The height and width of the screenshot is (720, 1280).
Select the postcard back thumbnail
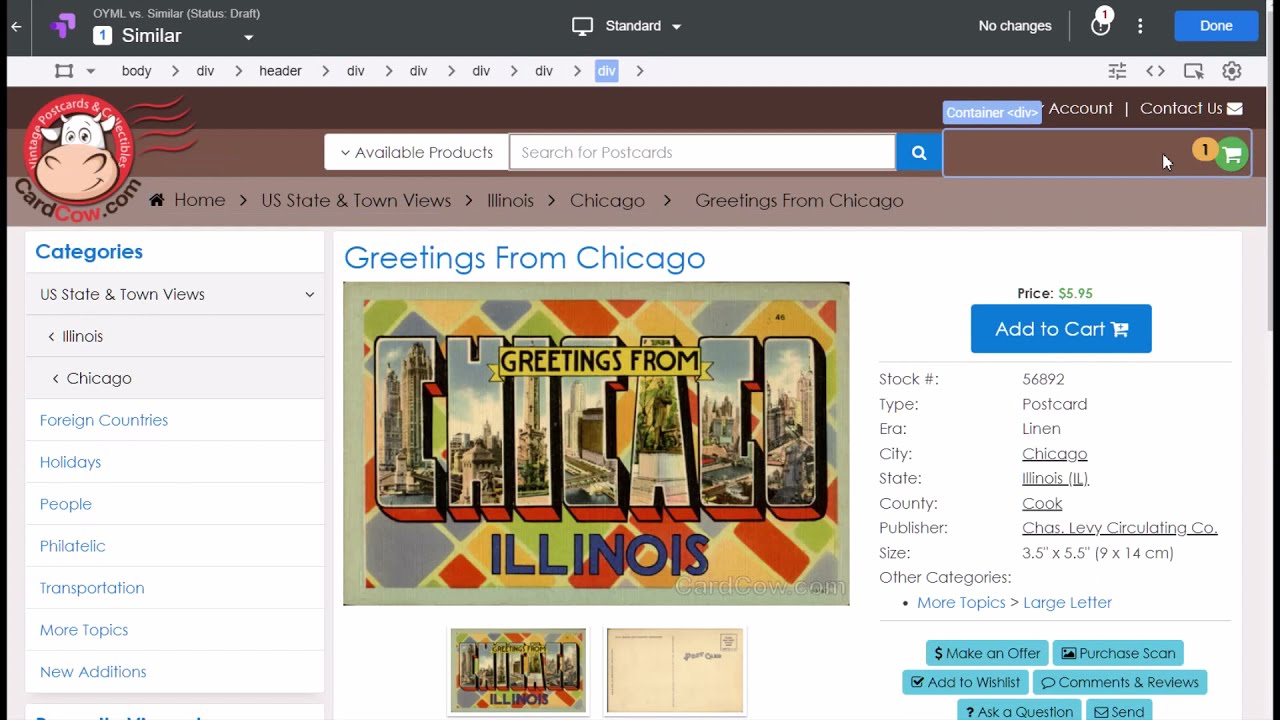click(x=675, y=670)
